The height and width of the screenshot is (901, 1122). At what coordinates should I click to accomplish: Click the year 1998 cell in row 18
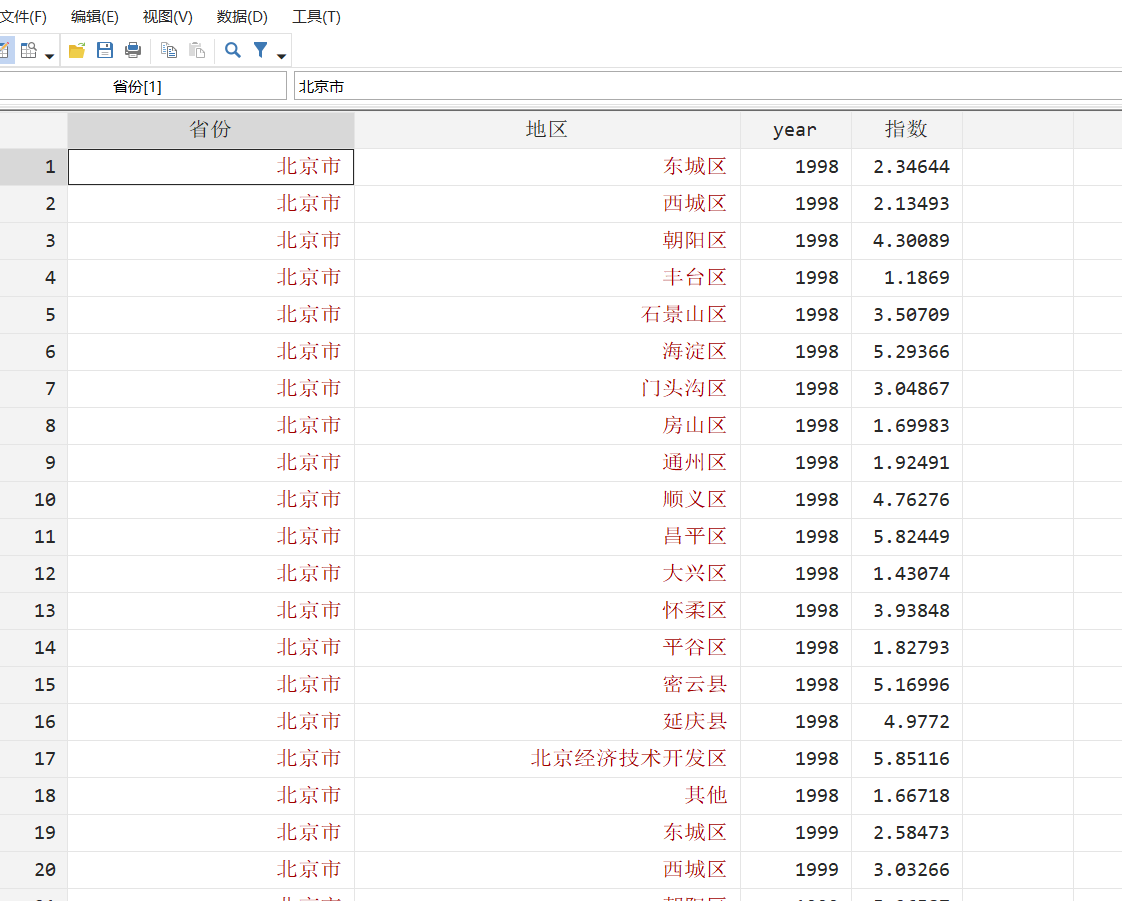(x=796, y=796)
